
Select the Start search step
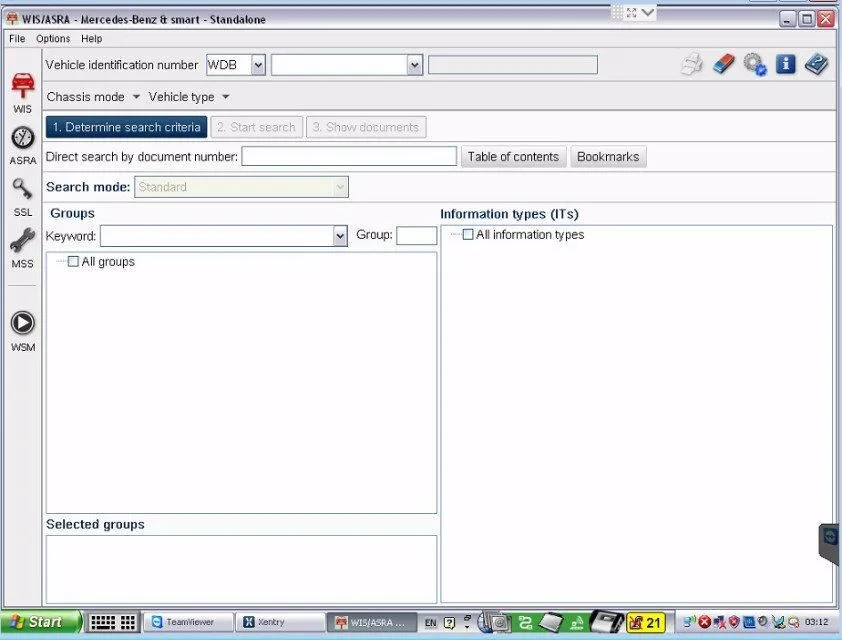point(257,127)
